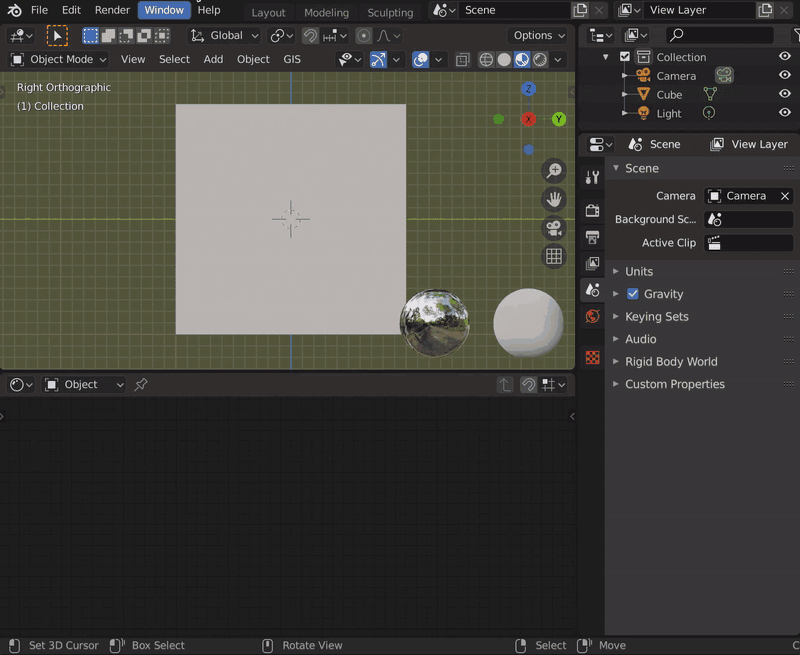Open the Object Mode dropdown
The height and width of the screenshot is (655, 800).
pos(59,59)
